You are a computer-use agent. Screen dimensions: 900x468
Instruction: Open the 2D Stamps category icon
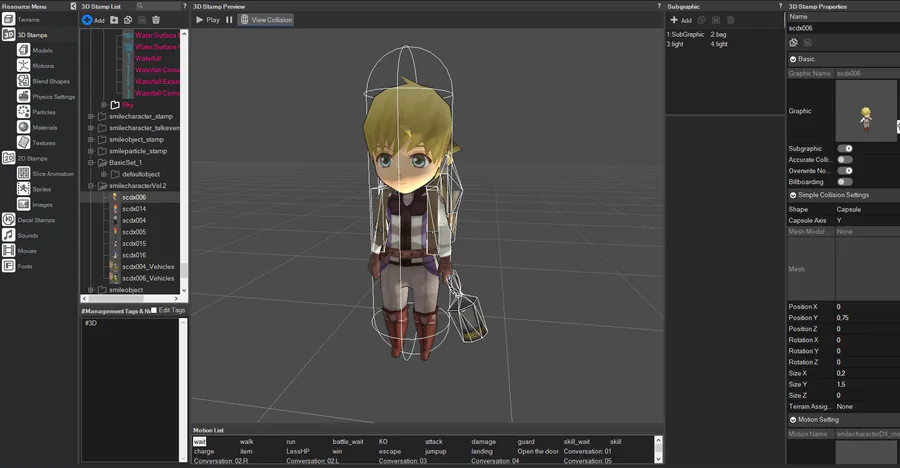[9, 158]
